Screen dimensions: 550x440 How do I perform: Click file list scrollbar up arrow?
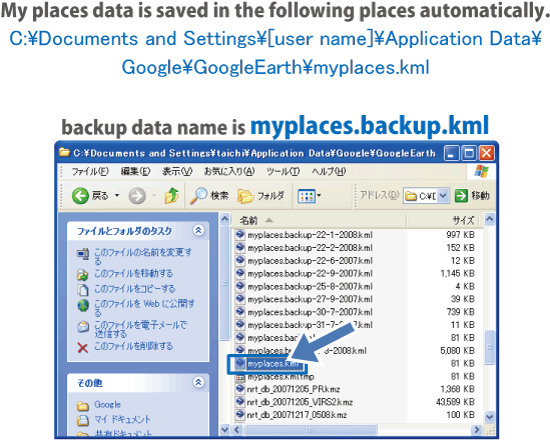489,219
